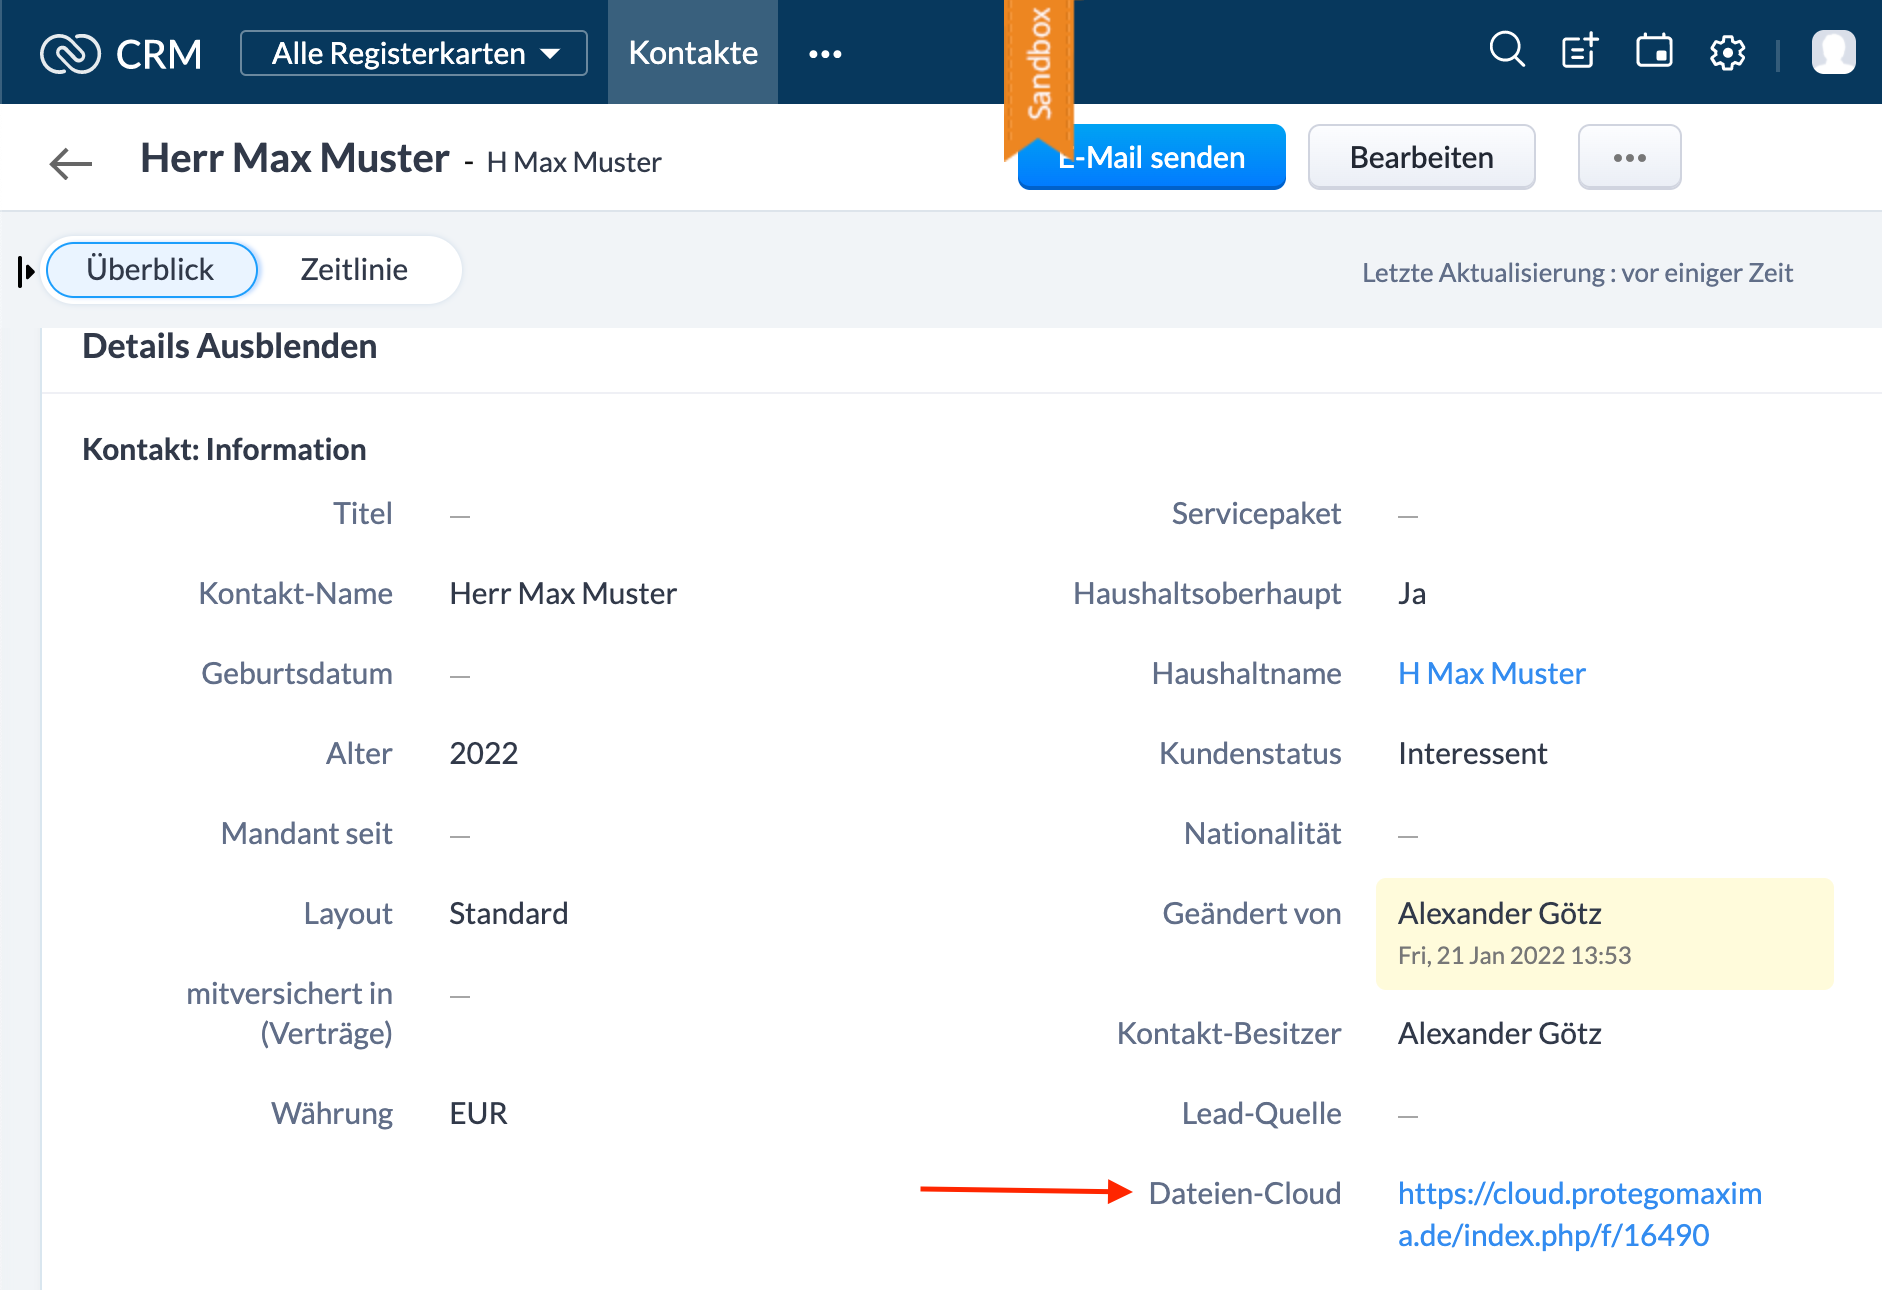1882x1290 pixels.
Task: Open the Alle Registerkarten dropdown
Action: pos(414,53)
